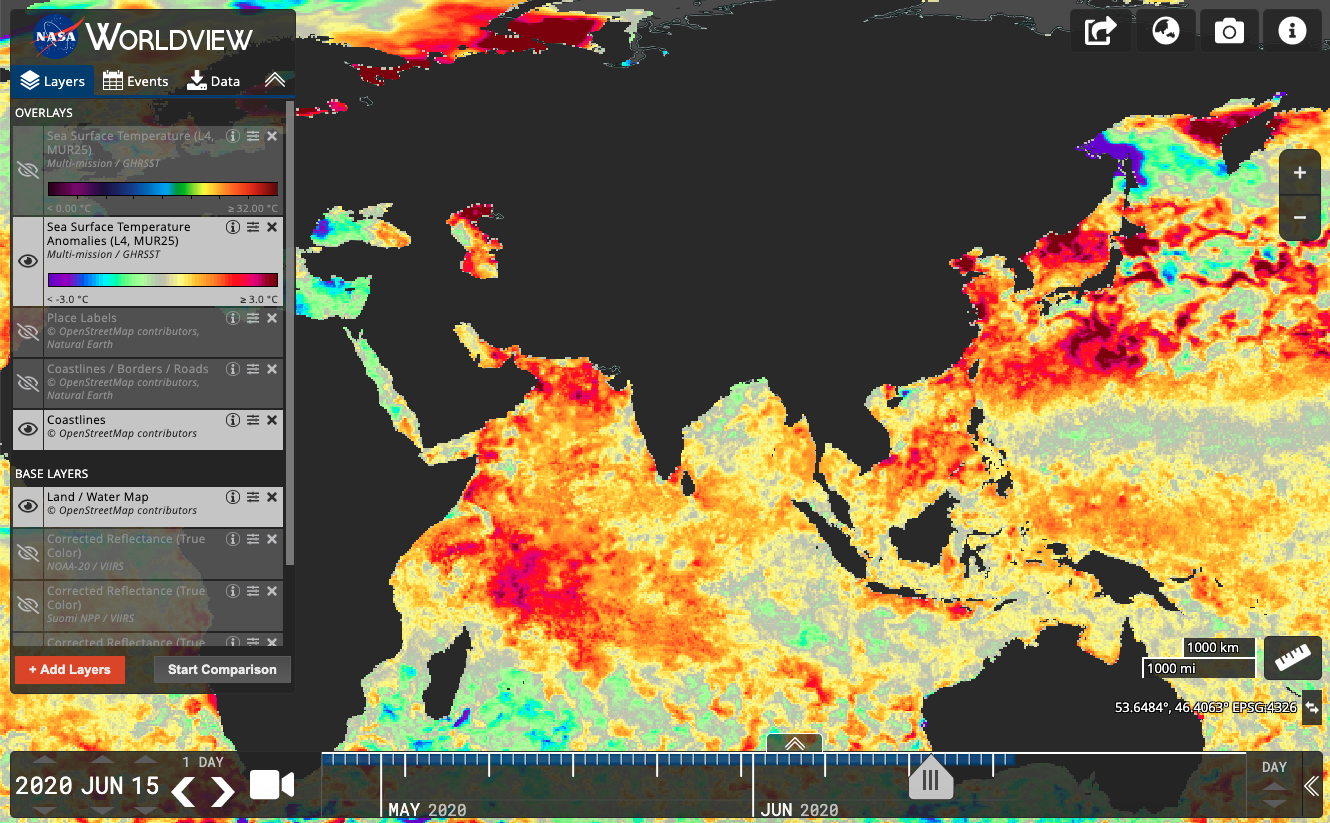Screen dimensions: 1330x823
Task: Hide the OpenStreetMap Coastlines layer
Action: click(28, 429)
